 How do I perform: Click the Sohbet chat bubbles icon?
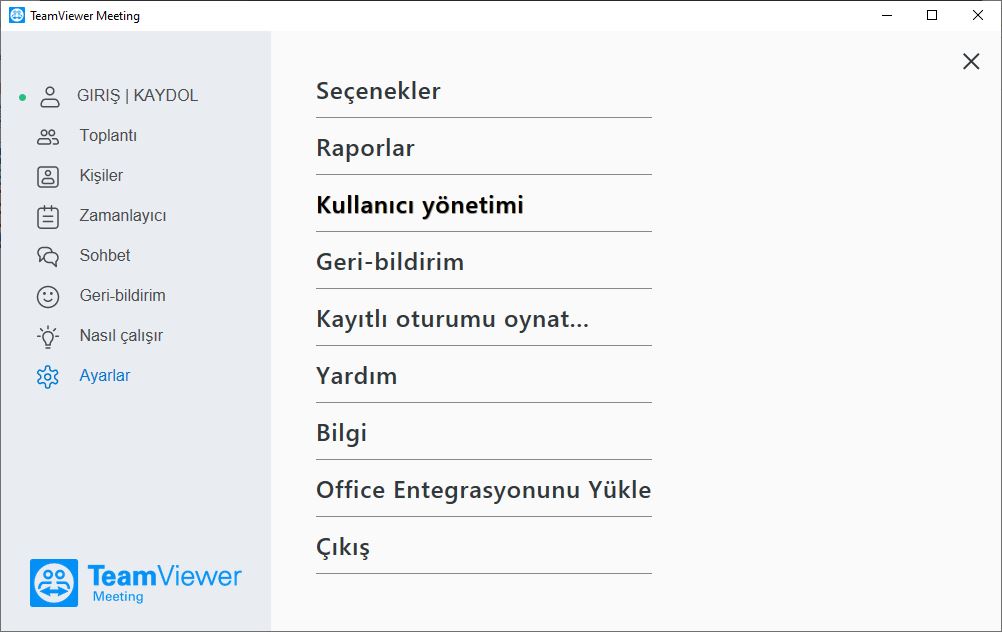pos(48,256)
